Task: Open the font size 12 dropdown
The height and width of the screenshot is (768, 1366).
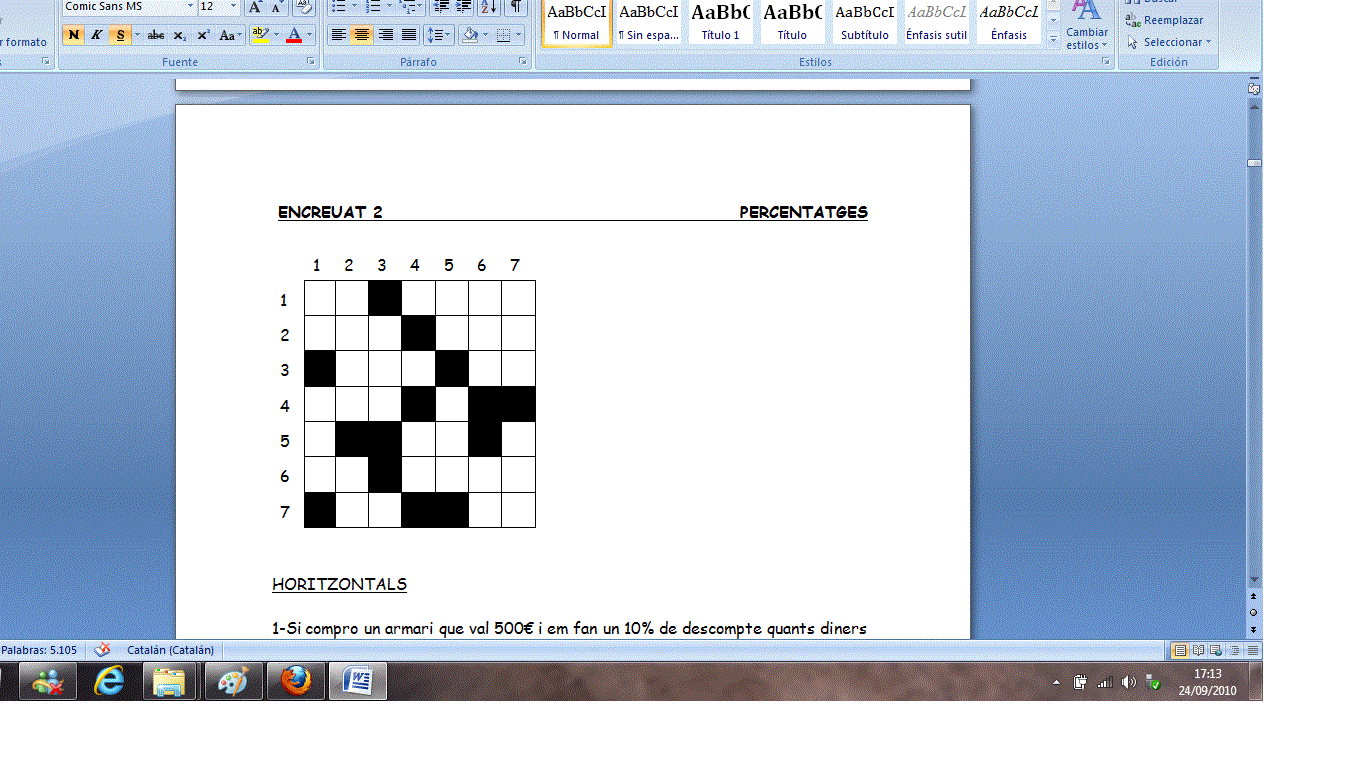Action: click(x=234, y=7)
